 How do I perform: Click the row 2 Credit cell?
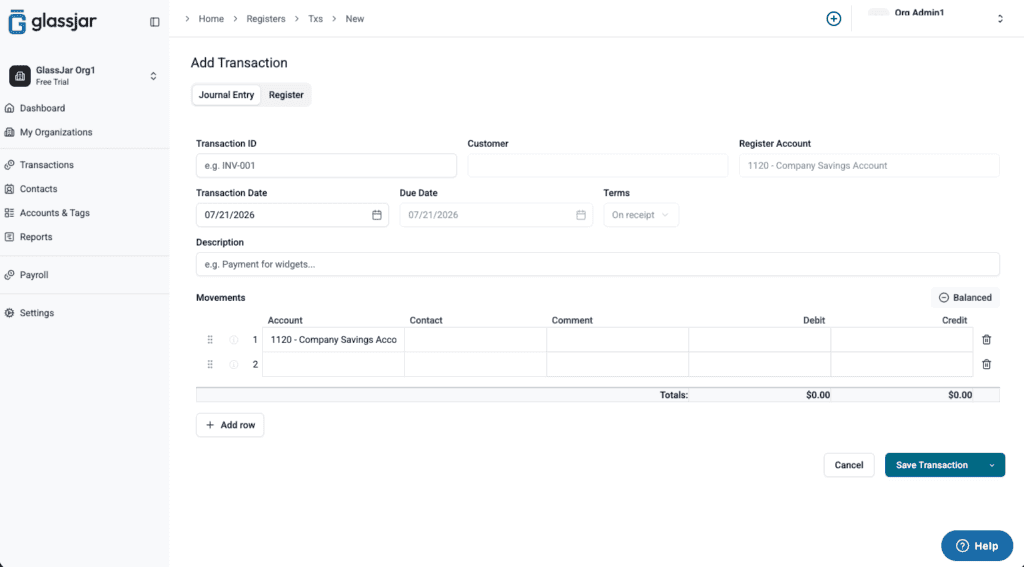point(902,364)
